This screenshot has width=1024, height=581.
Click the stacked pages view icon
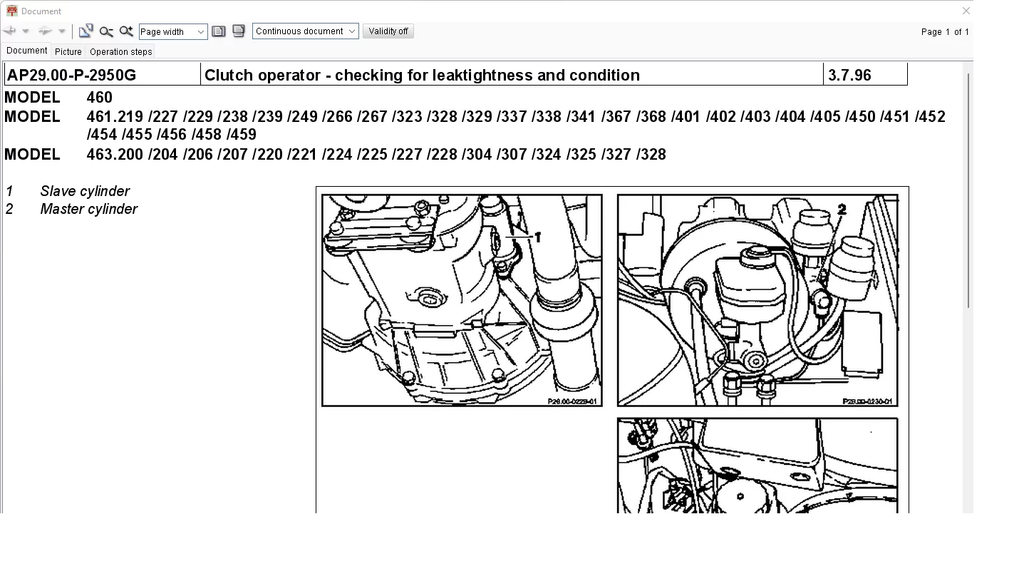[x=238, y=31]
